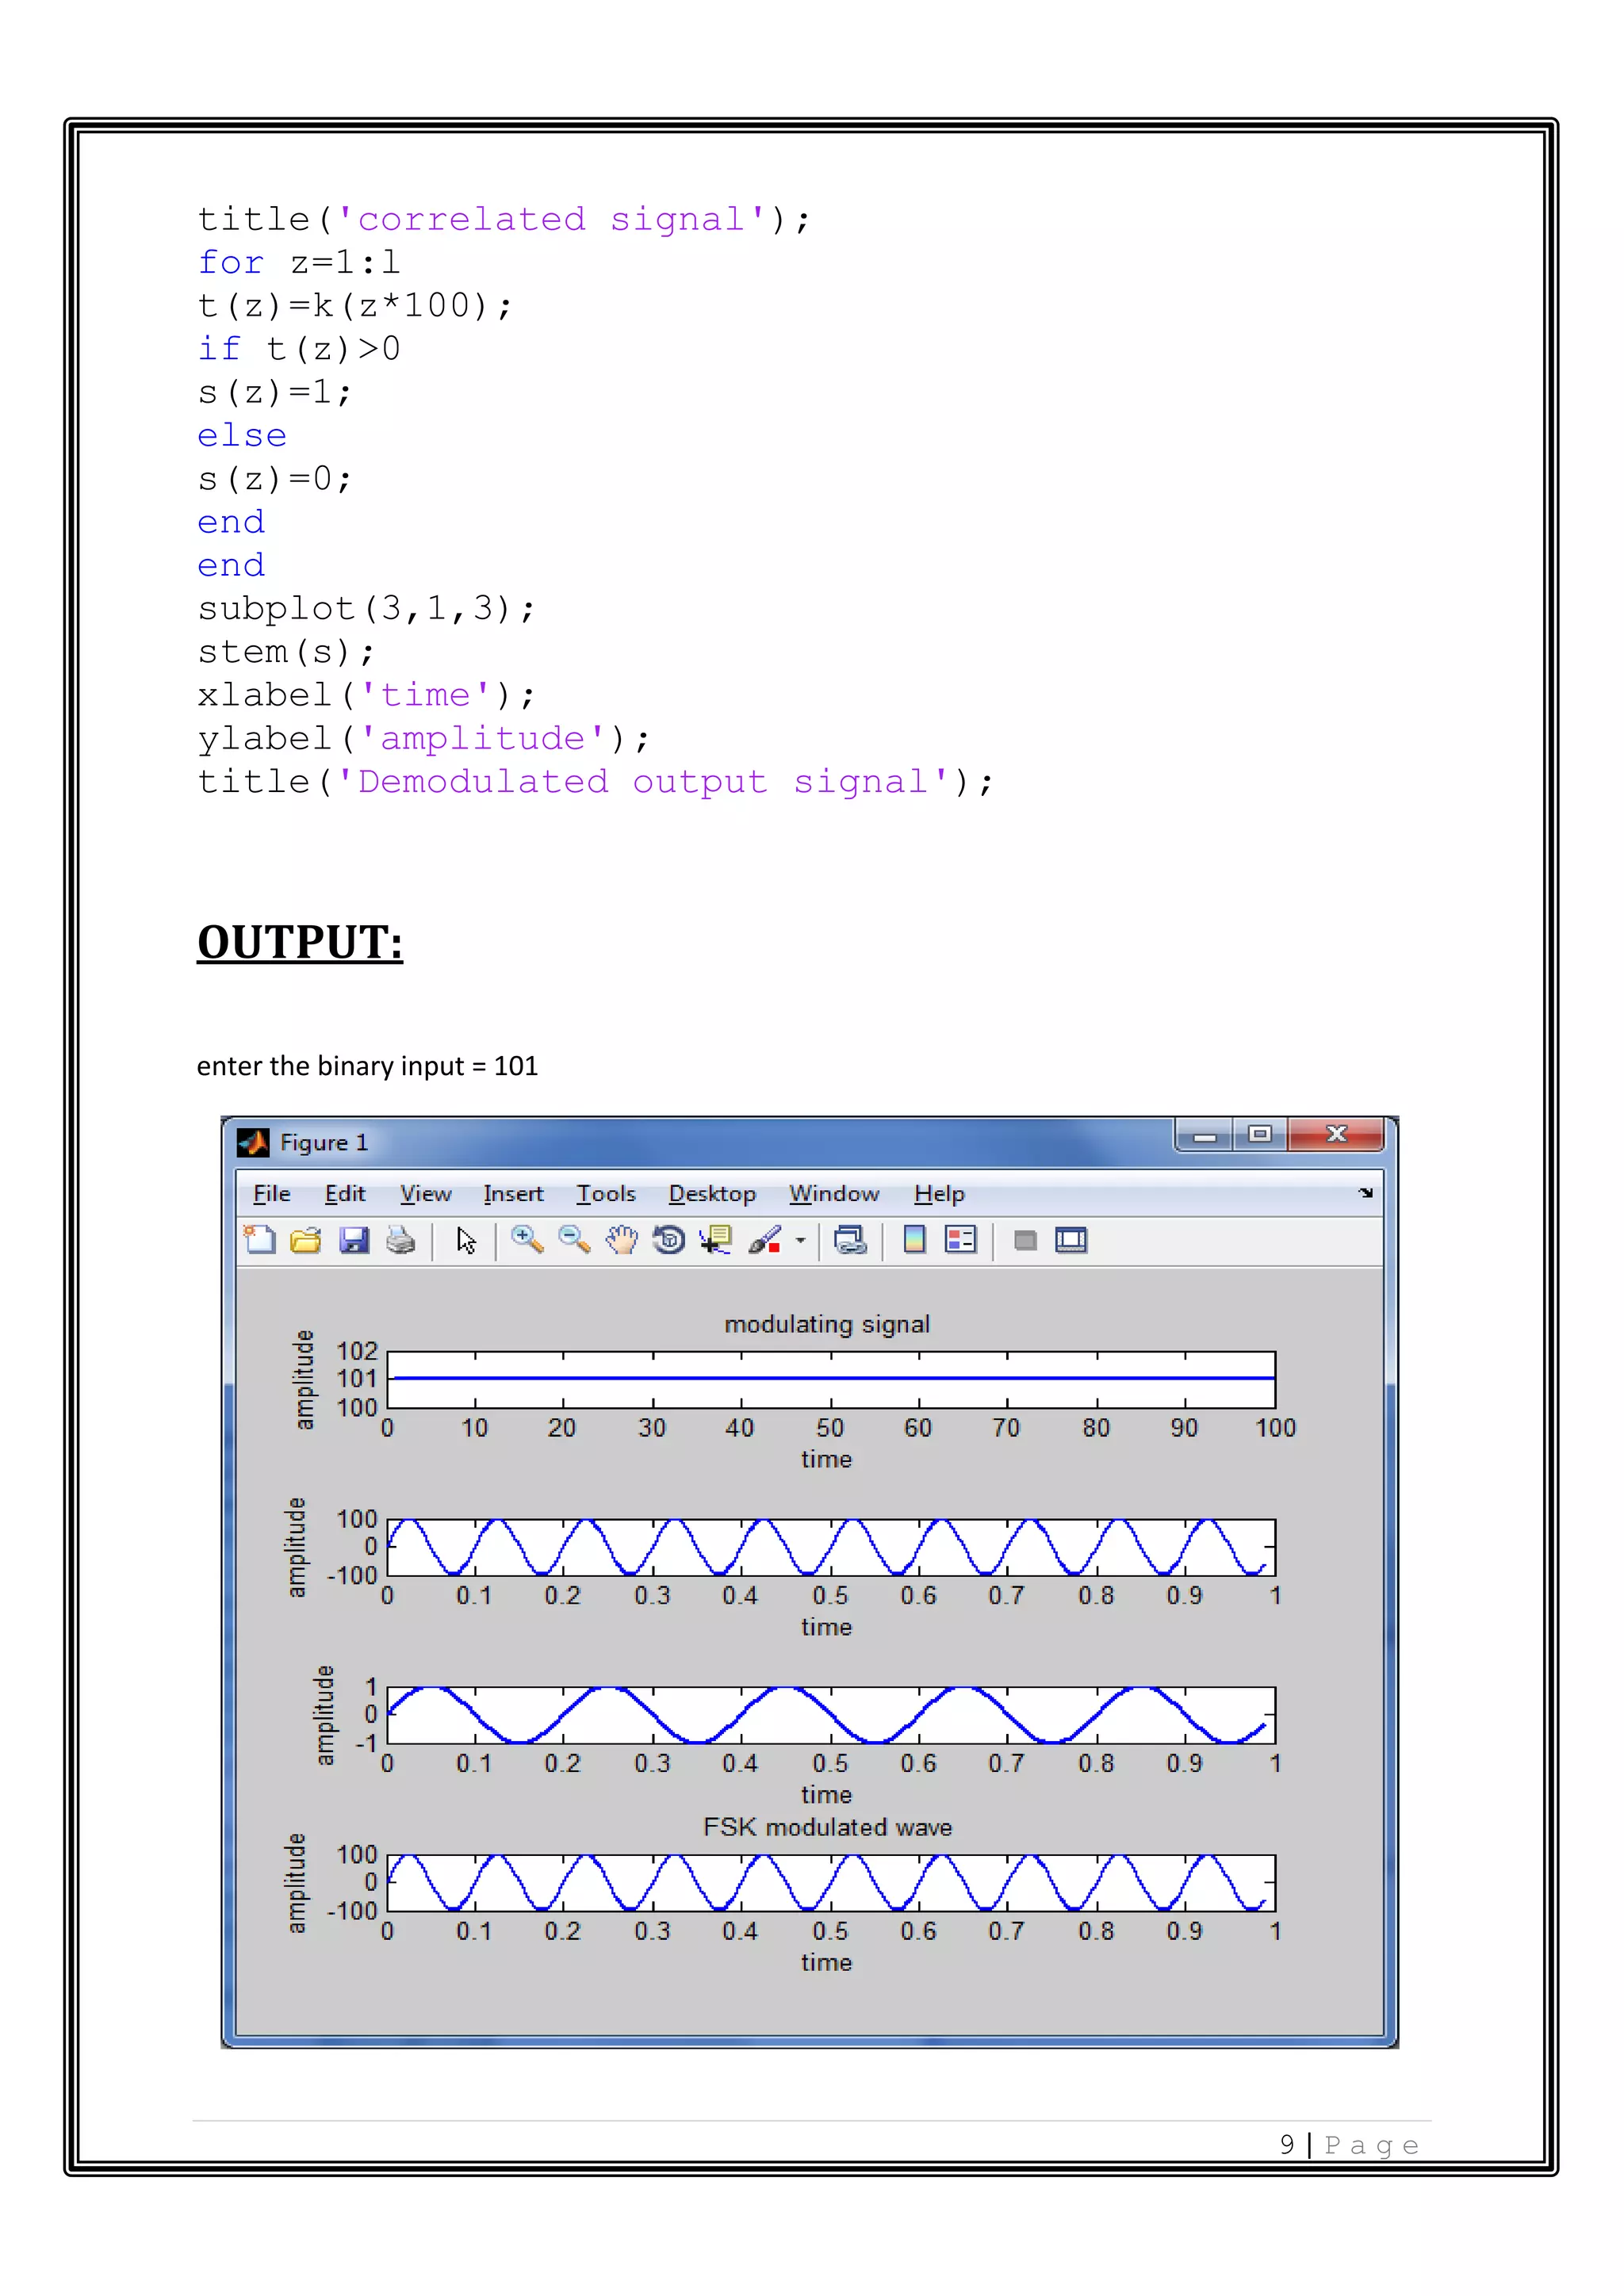
Task: Click the dock figure arrow at menu bar right
Action: click(1366, 1193)
